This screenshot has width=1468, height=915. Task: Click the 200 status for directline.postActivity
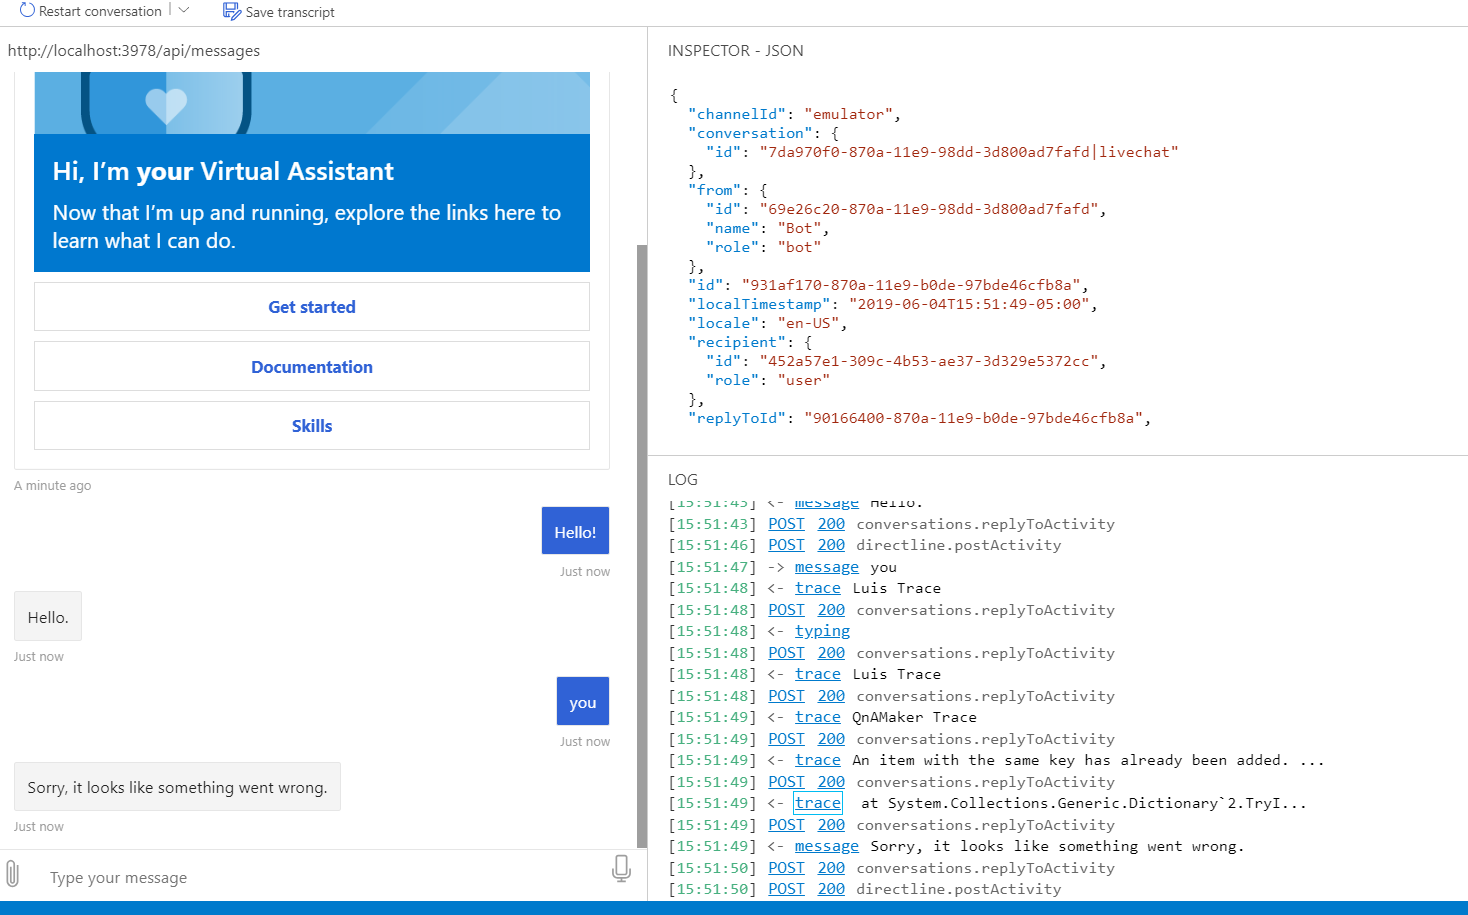tap(831, 888)
